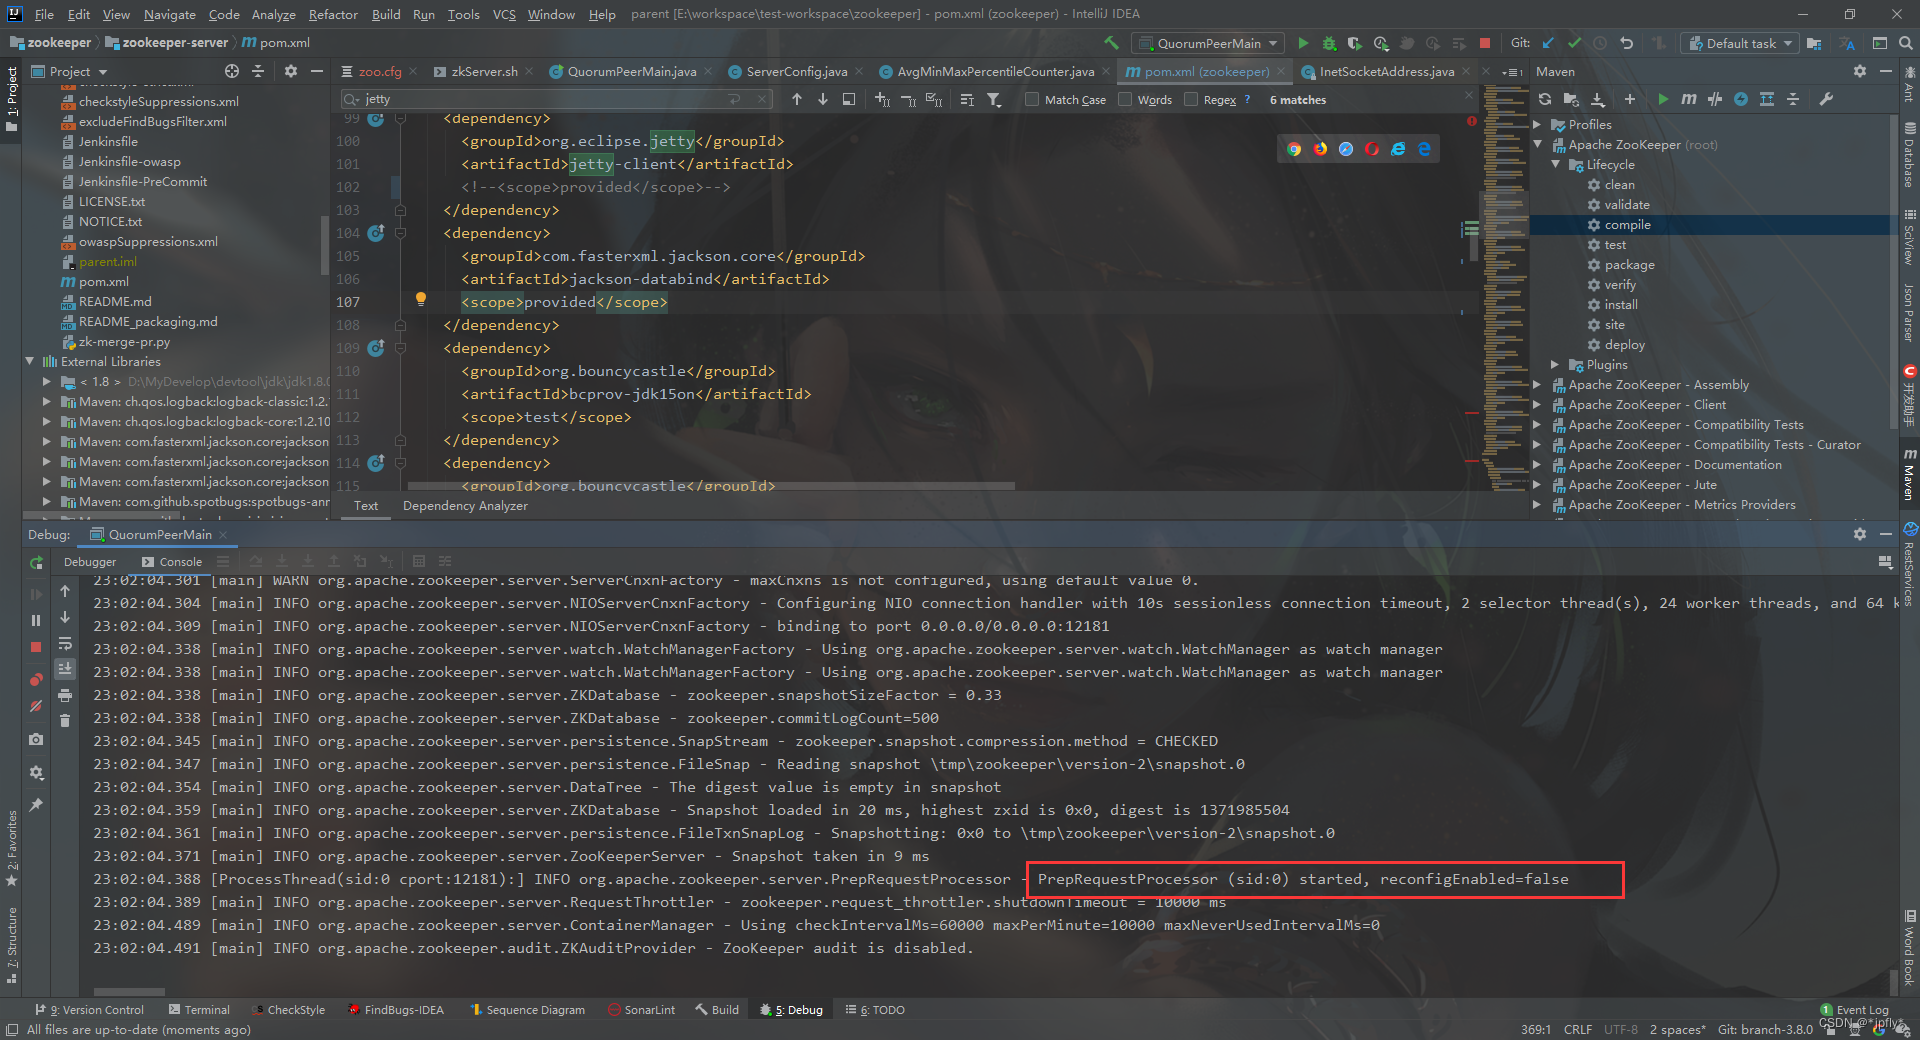Go to next search occurrence arrow
The width and height of the screenshot is (1920, 1040).
pyautogui.click(x=823, y=99)
